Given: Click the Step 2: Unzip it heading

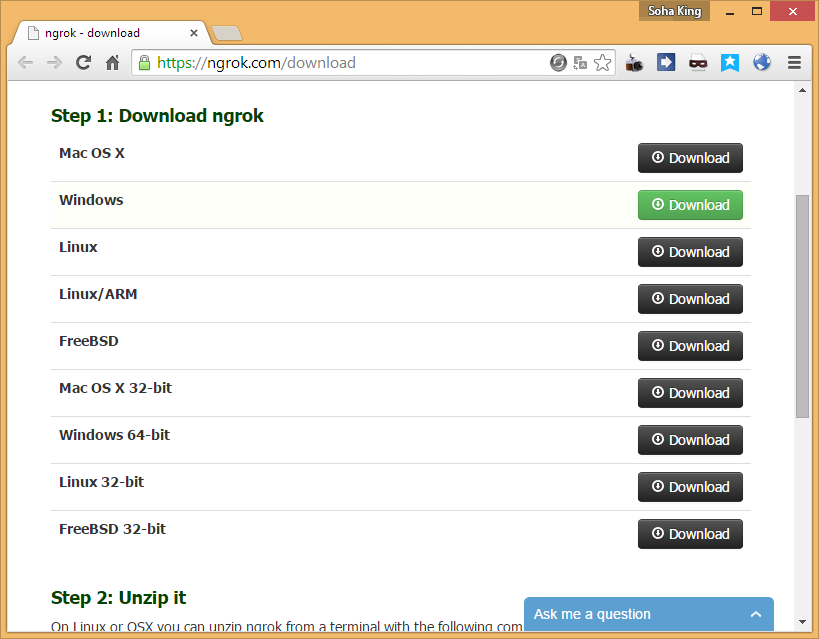Looking at the screenshot, I should 119,597.
